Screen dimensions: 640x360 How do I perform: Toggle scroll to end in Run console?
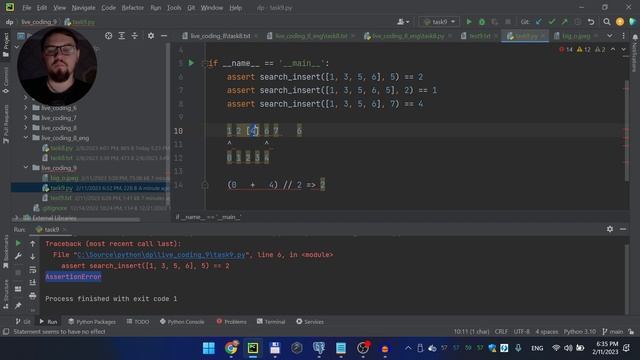(33, 282)
